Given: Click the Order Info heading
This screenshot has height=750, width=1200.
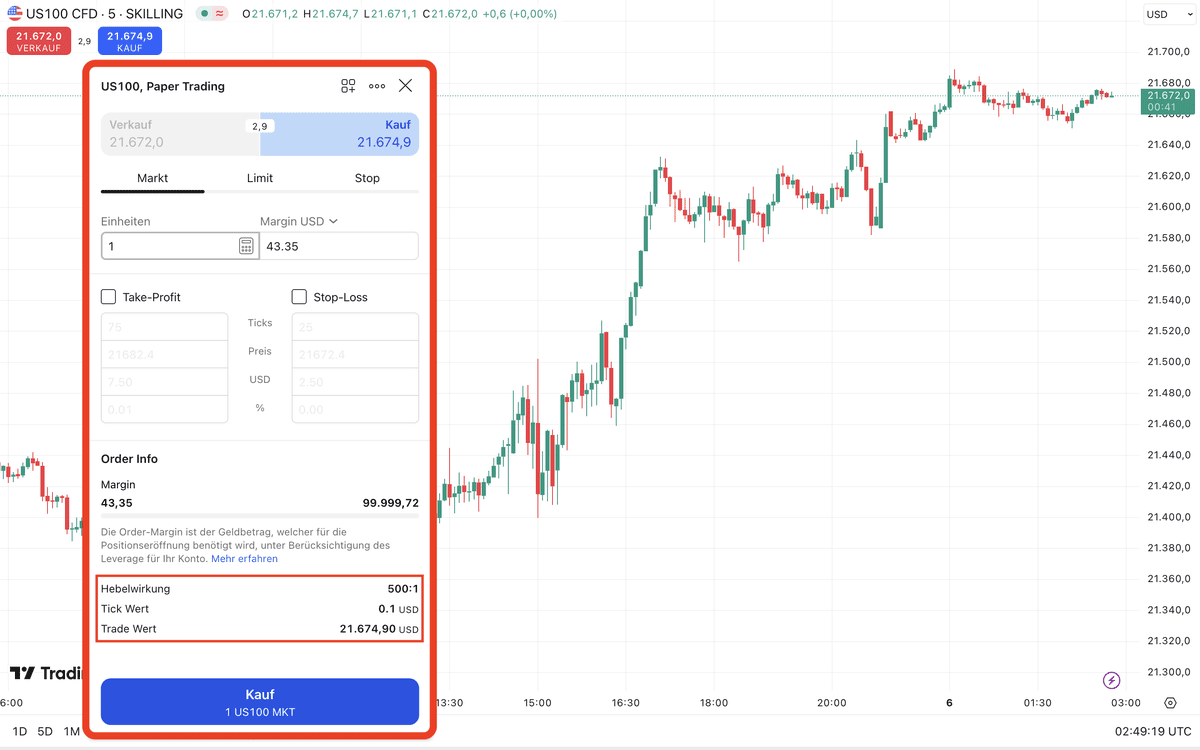Looking at the screenshot, I should tap(129, 459).
